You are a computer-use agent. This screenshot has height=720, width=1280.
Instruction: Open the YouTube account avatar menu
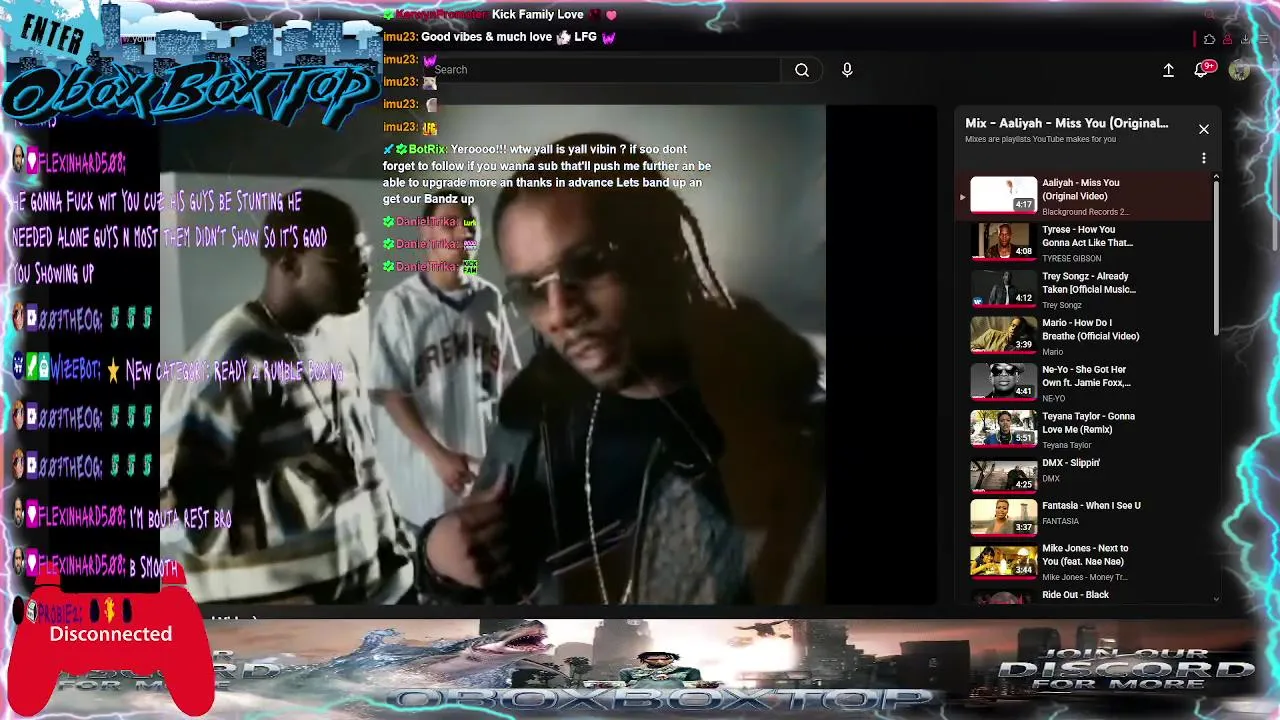[x=1239, y=70]
